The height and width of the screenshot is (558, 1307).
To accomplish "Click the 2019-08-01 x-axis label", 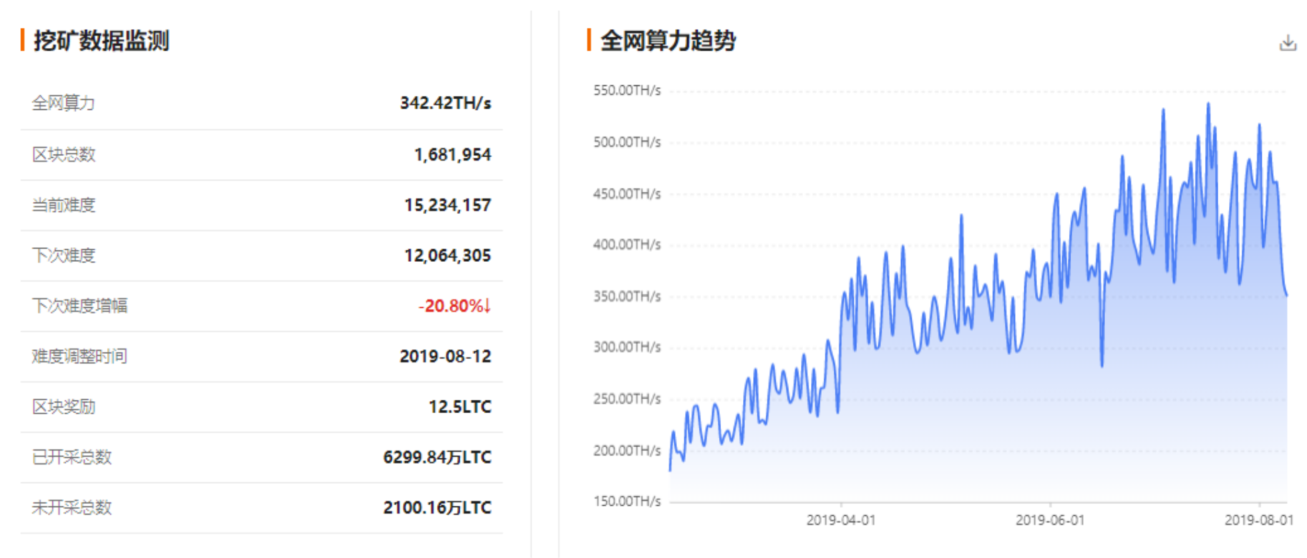I will tap(1259, 520).
